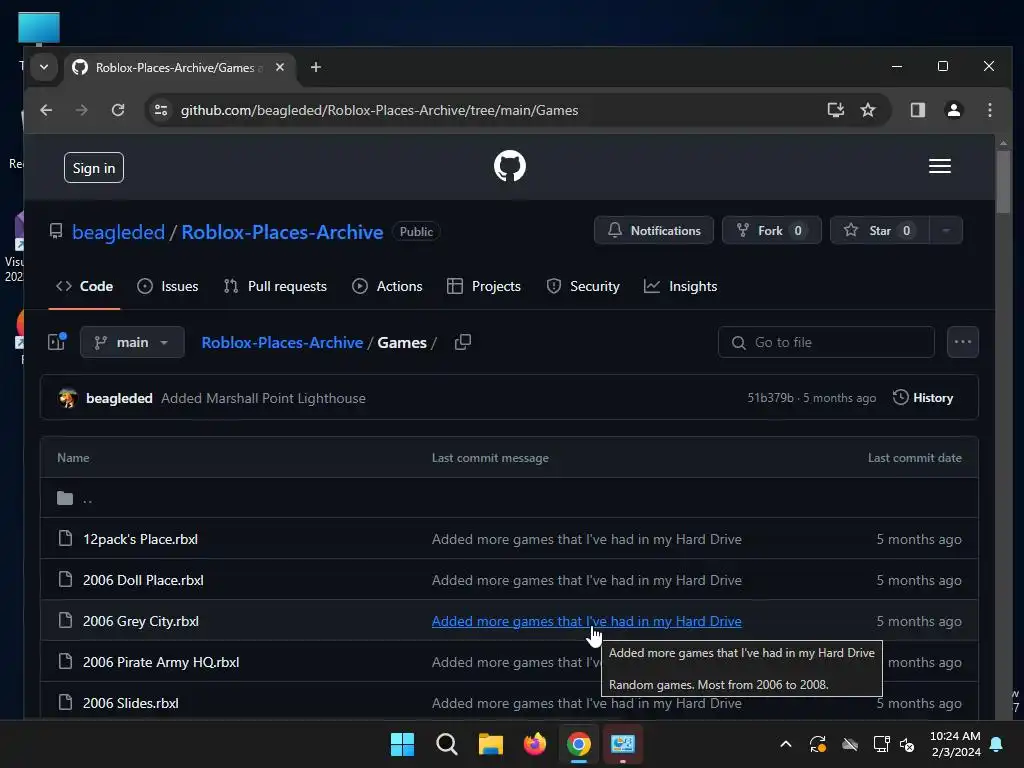Open a new browser tab
Screen dimensions: 1024x768
coord(315,67)
